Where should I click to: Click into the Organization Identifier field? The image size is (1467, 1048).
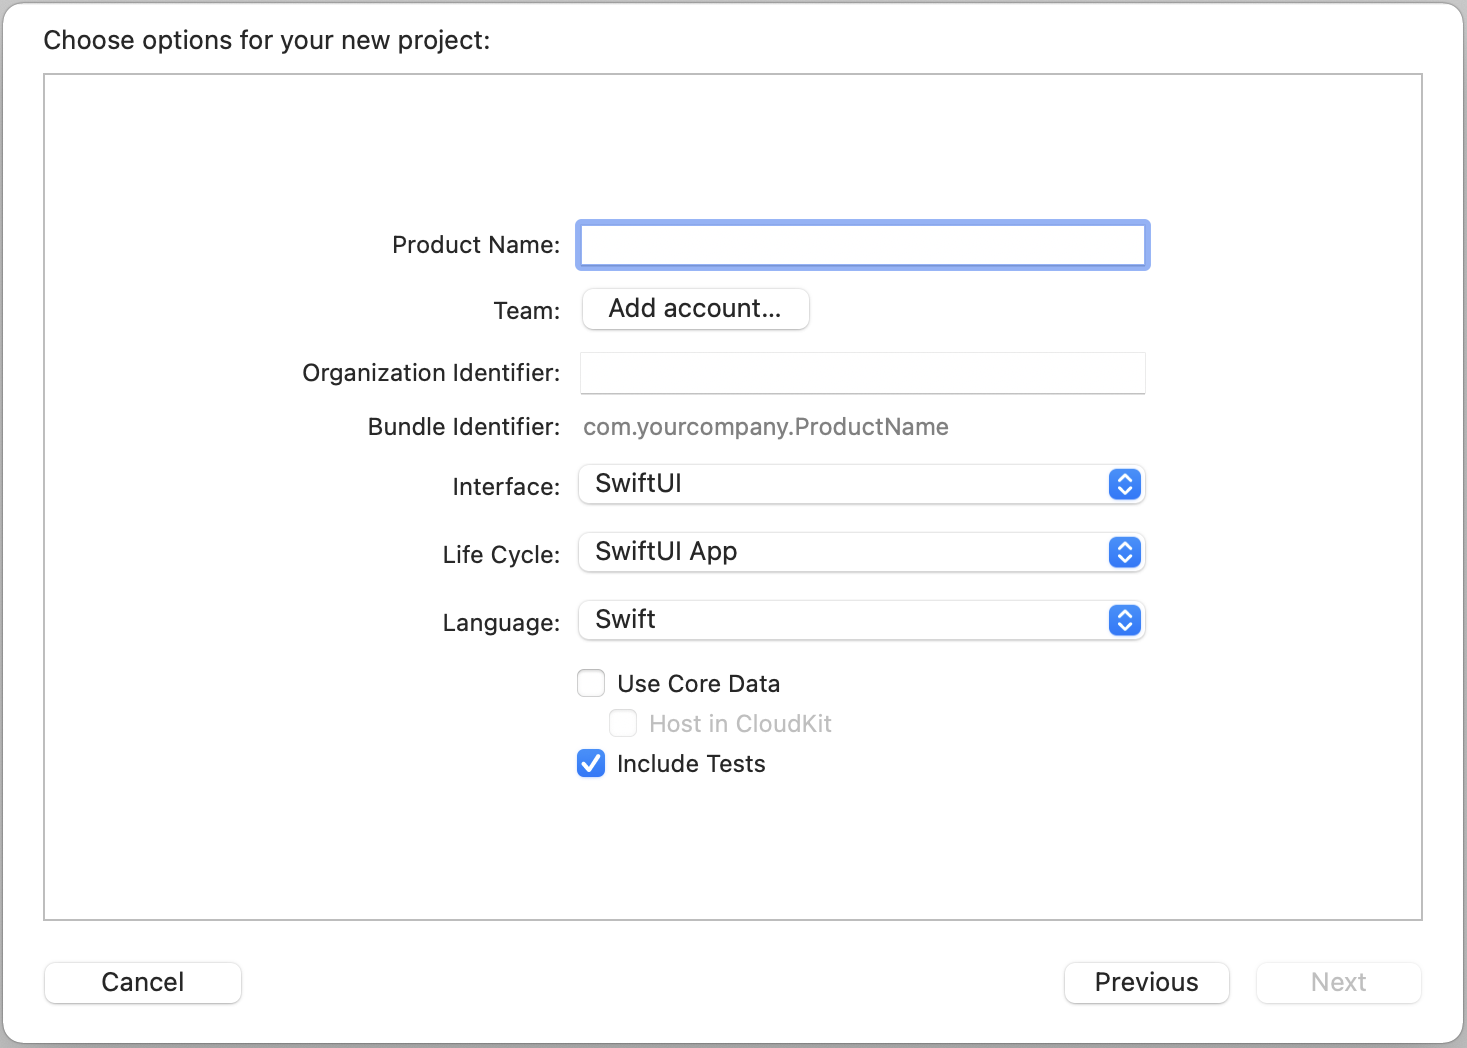(x=862, y=373)
